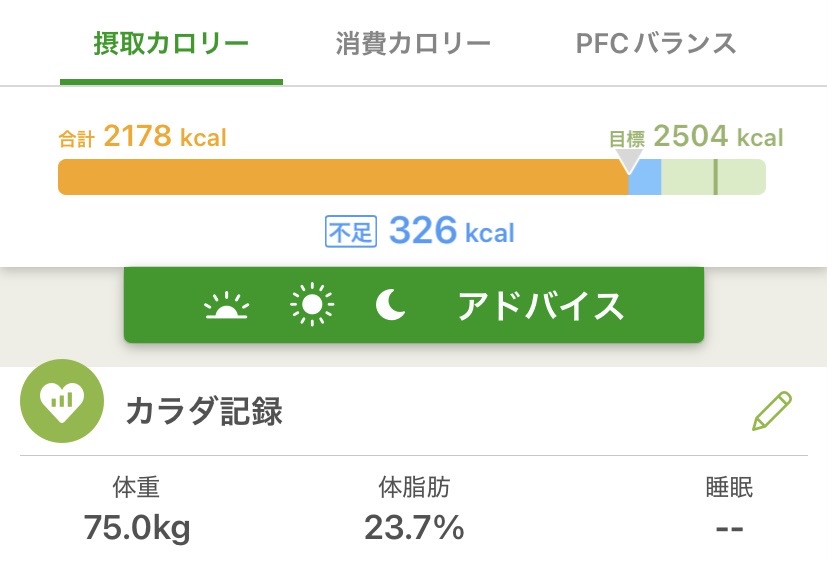Click the sunrise breakfast icon
Screen dimensions: 827x563
(227, 307)
